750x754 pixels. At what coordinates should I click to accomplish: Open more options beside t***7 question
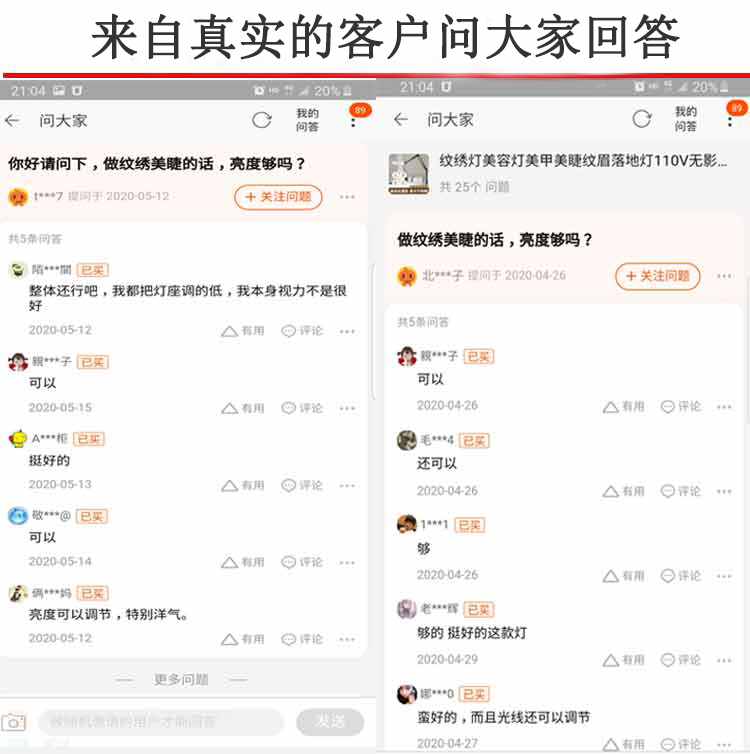click(347, 197)
